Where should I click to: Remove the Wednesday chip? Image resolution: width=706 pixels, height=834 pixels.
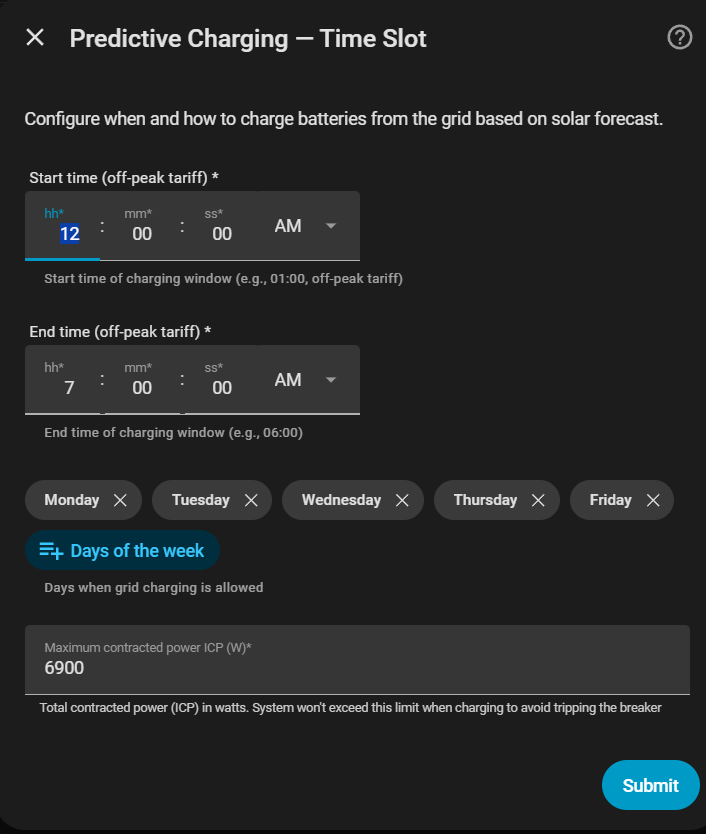(402, 500)
